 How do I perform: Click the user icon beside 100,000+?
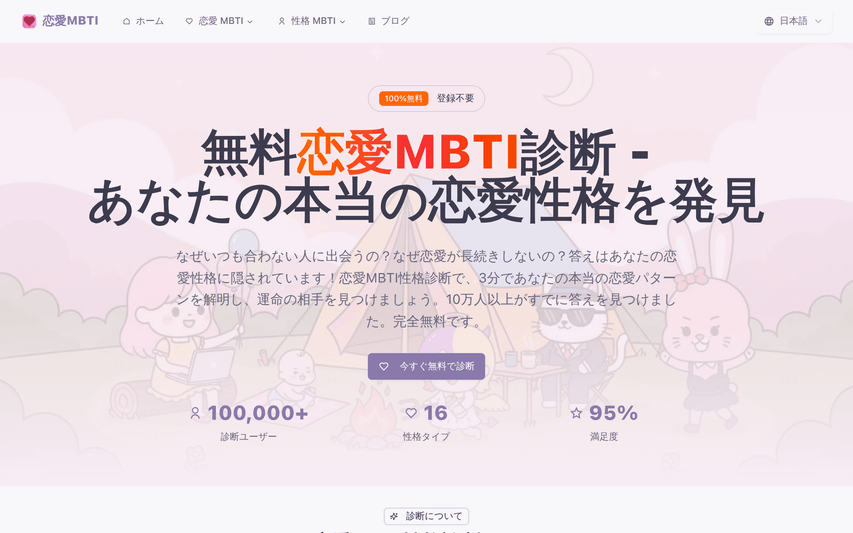click(195, 414)
